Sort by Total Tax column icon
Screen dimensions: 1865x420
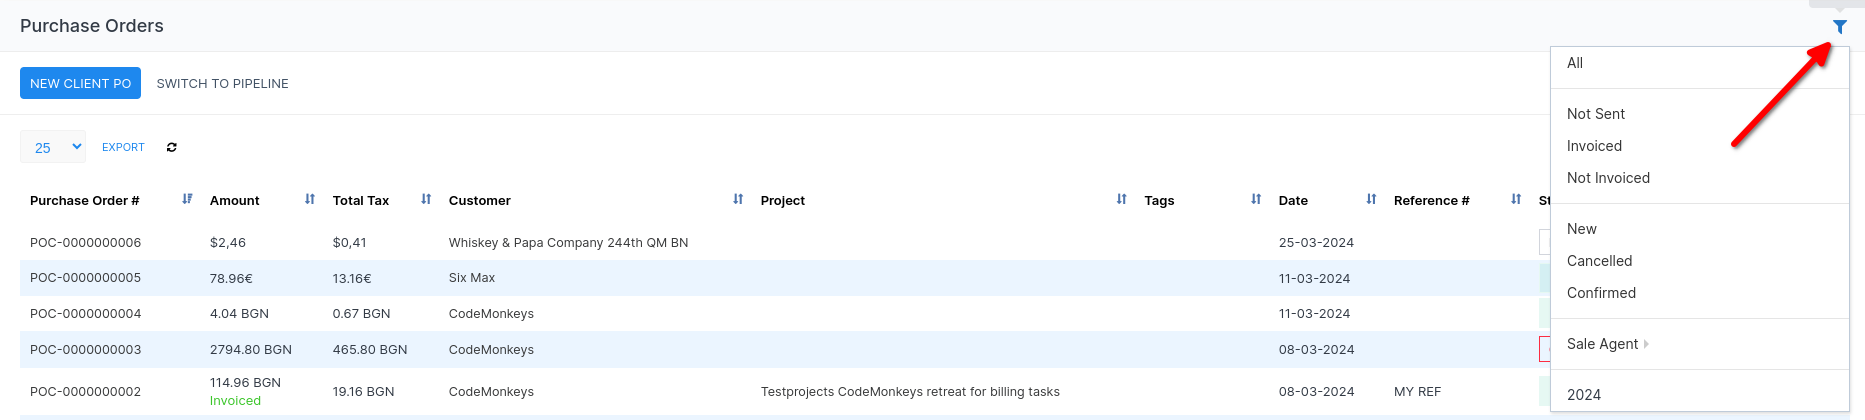pyautogui.click(x=426, y=200)
